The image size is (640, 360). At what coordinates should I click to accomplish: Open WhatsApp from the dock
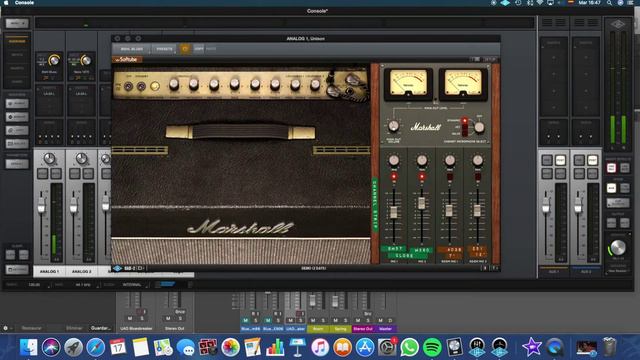(x=409, y=347)
